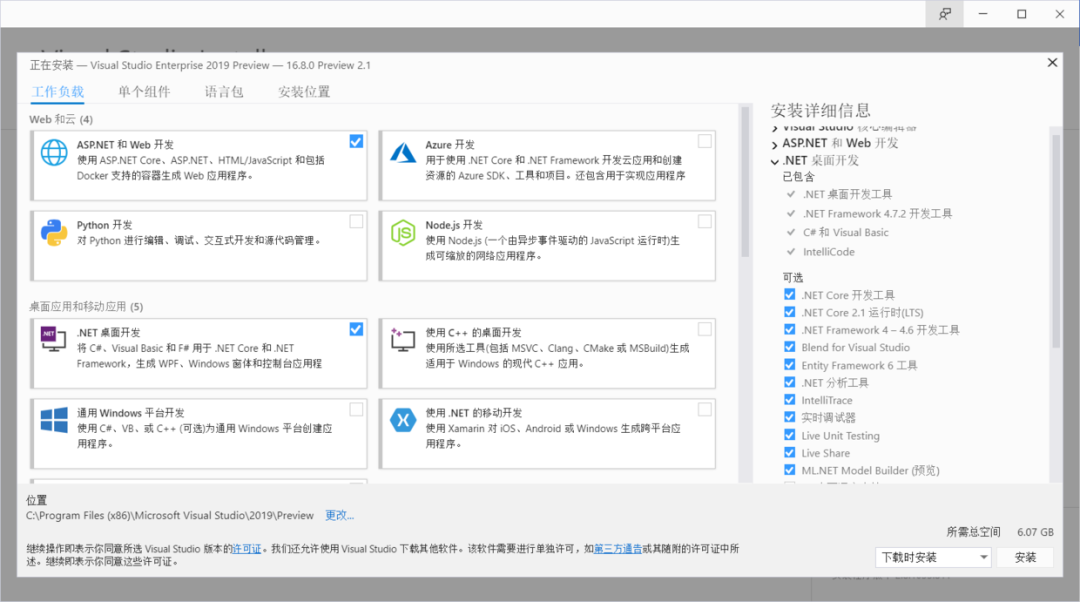Image resolution: width=1080 pixels, height=602 pixels.
Task: Uncheck .NET Core 开发工具 option
Action: tap(789, 295)
